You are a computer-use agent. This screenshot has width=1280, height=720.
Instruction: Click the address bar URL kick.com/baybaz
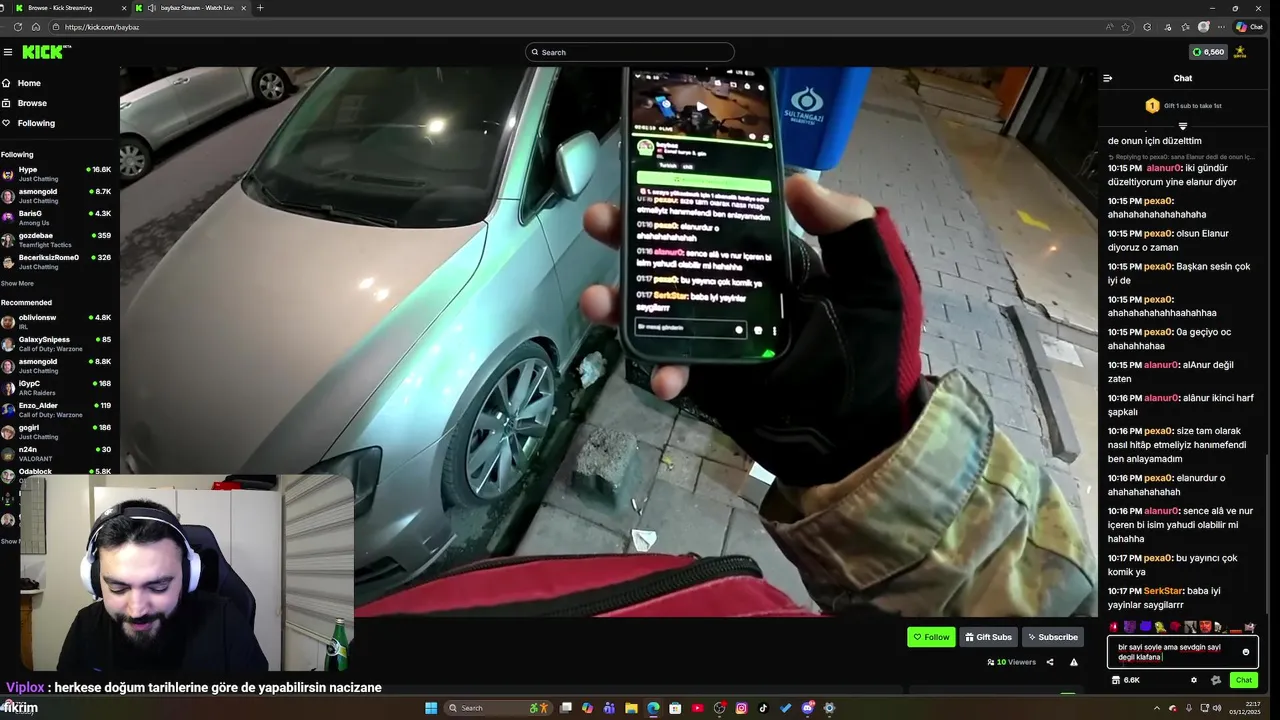[x=102, y=27]
